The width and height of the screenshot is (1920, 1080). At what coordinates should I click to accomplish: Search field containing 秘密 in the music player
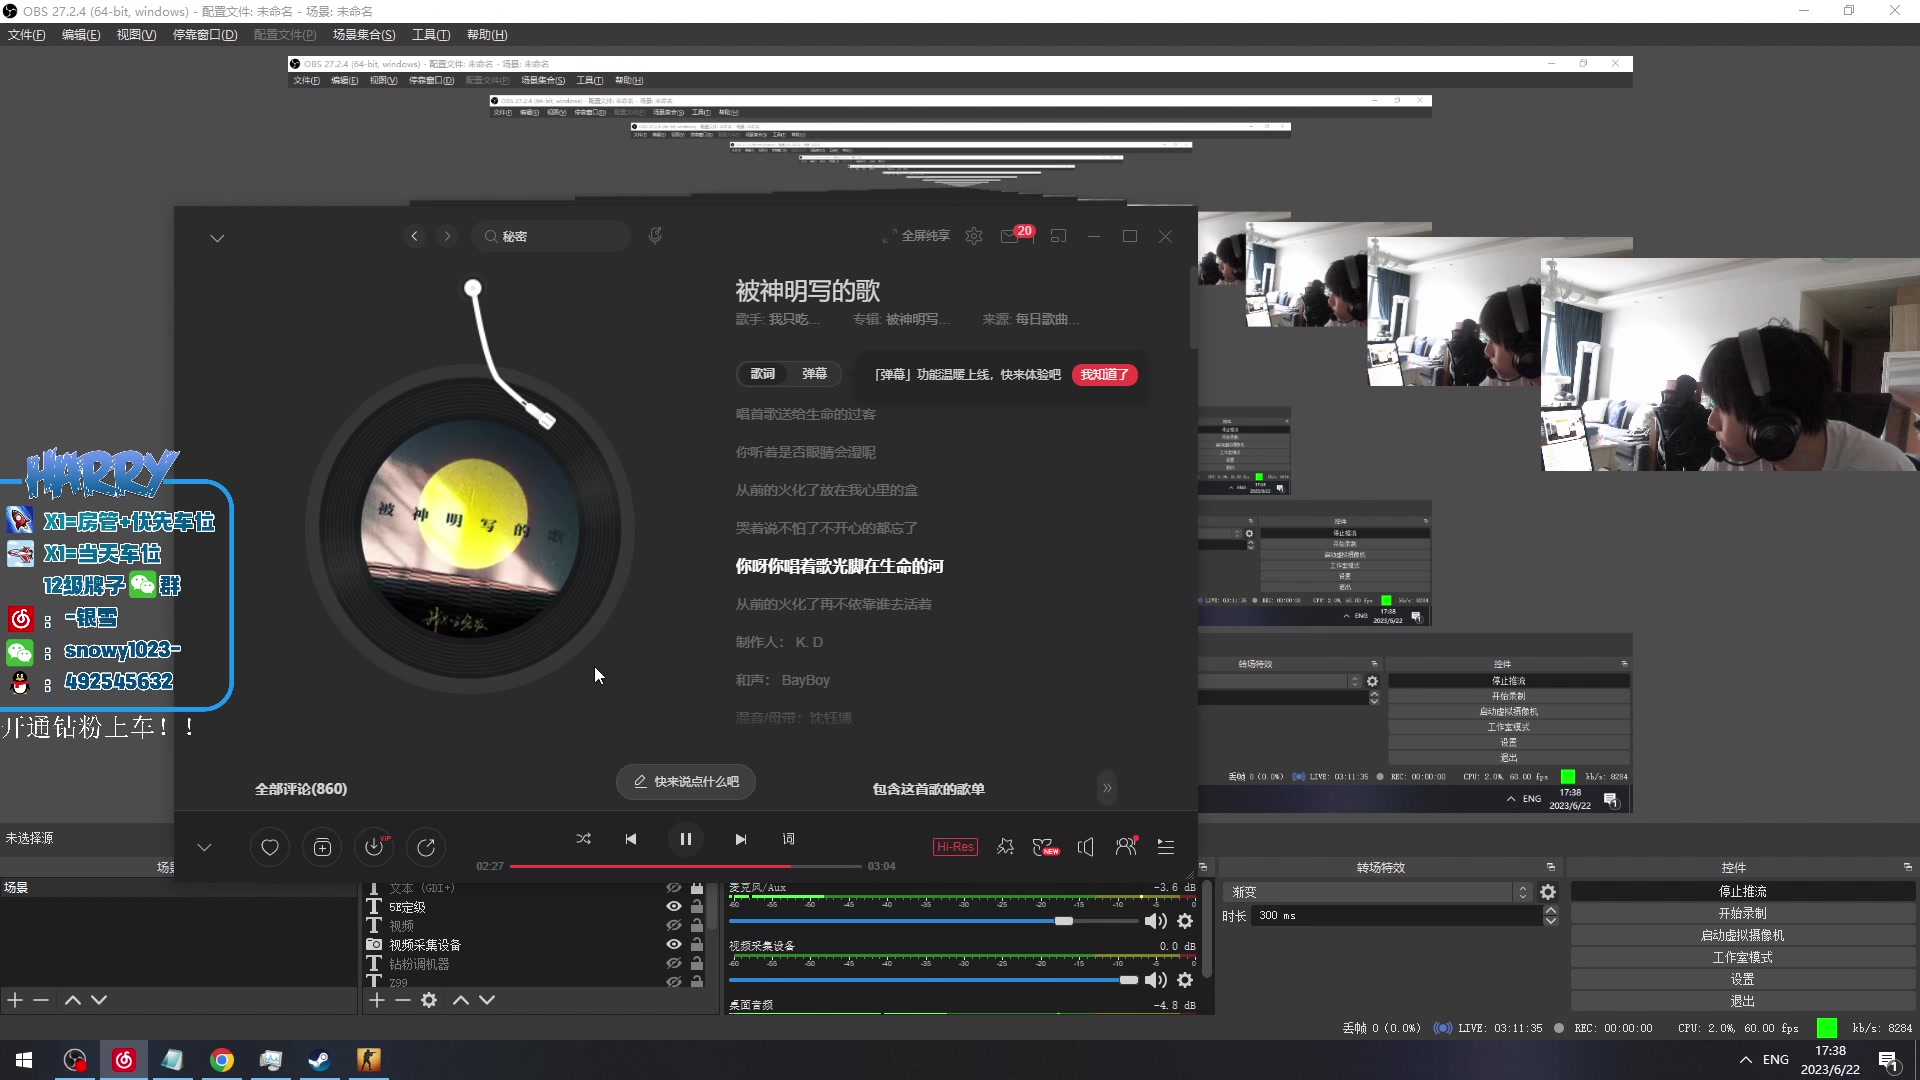[551, 236]
